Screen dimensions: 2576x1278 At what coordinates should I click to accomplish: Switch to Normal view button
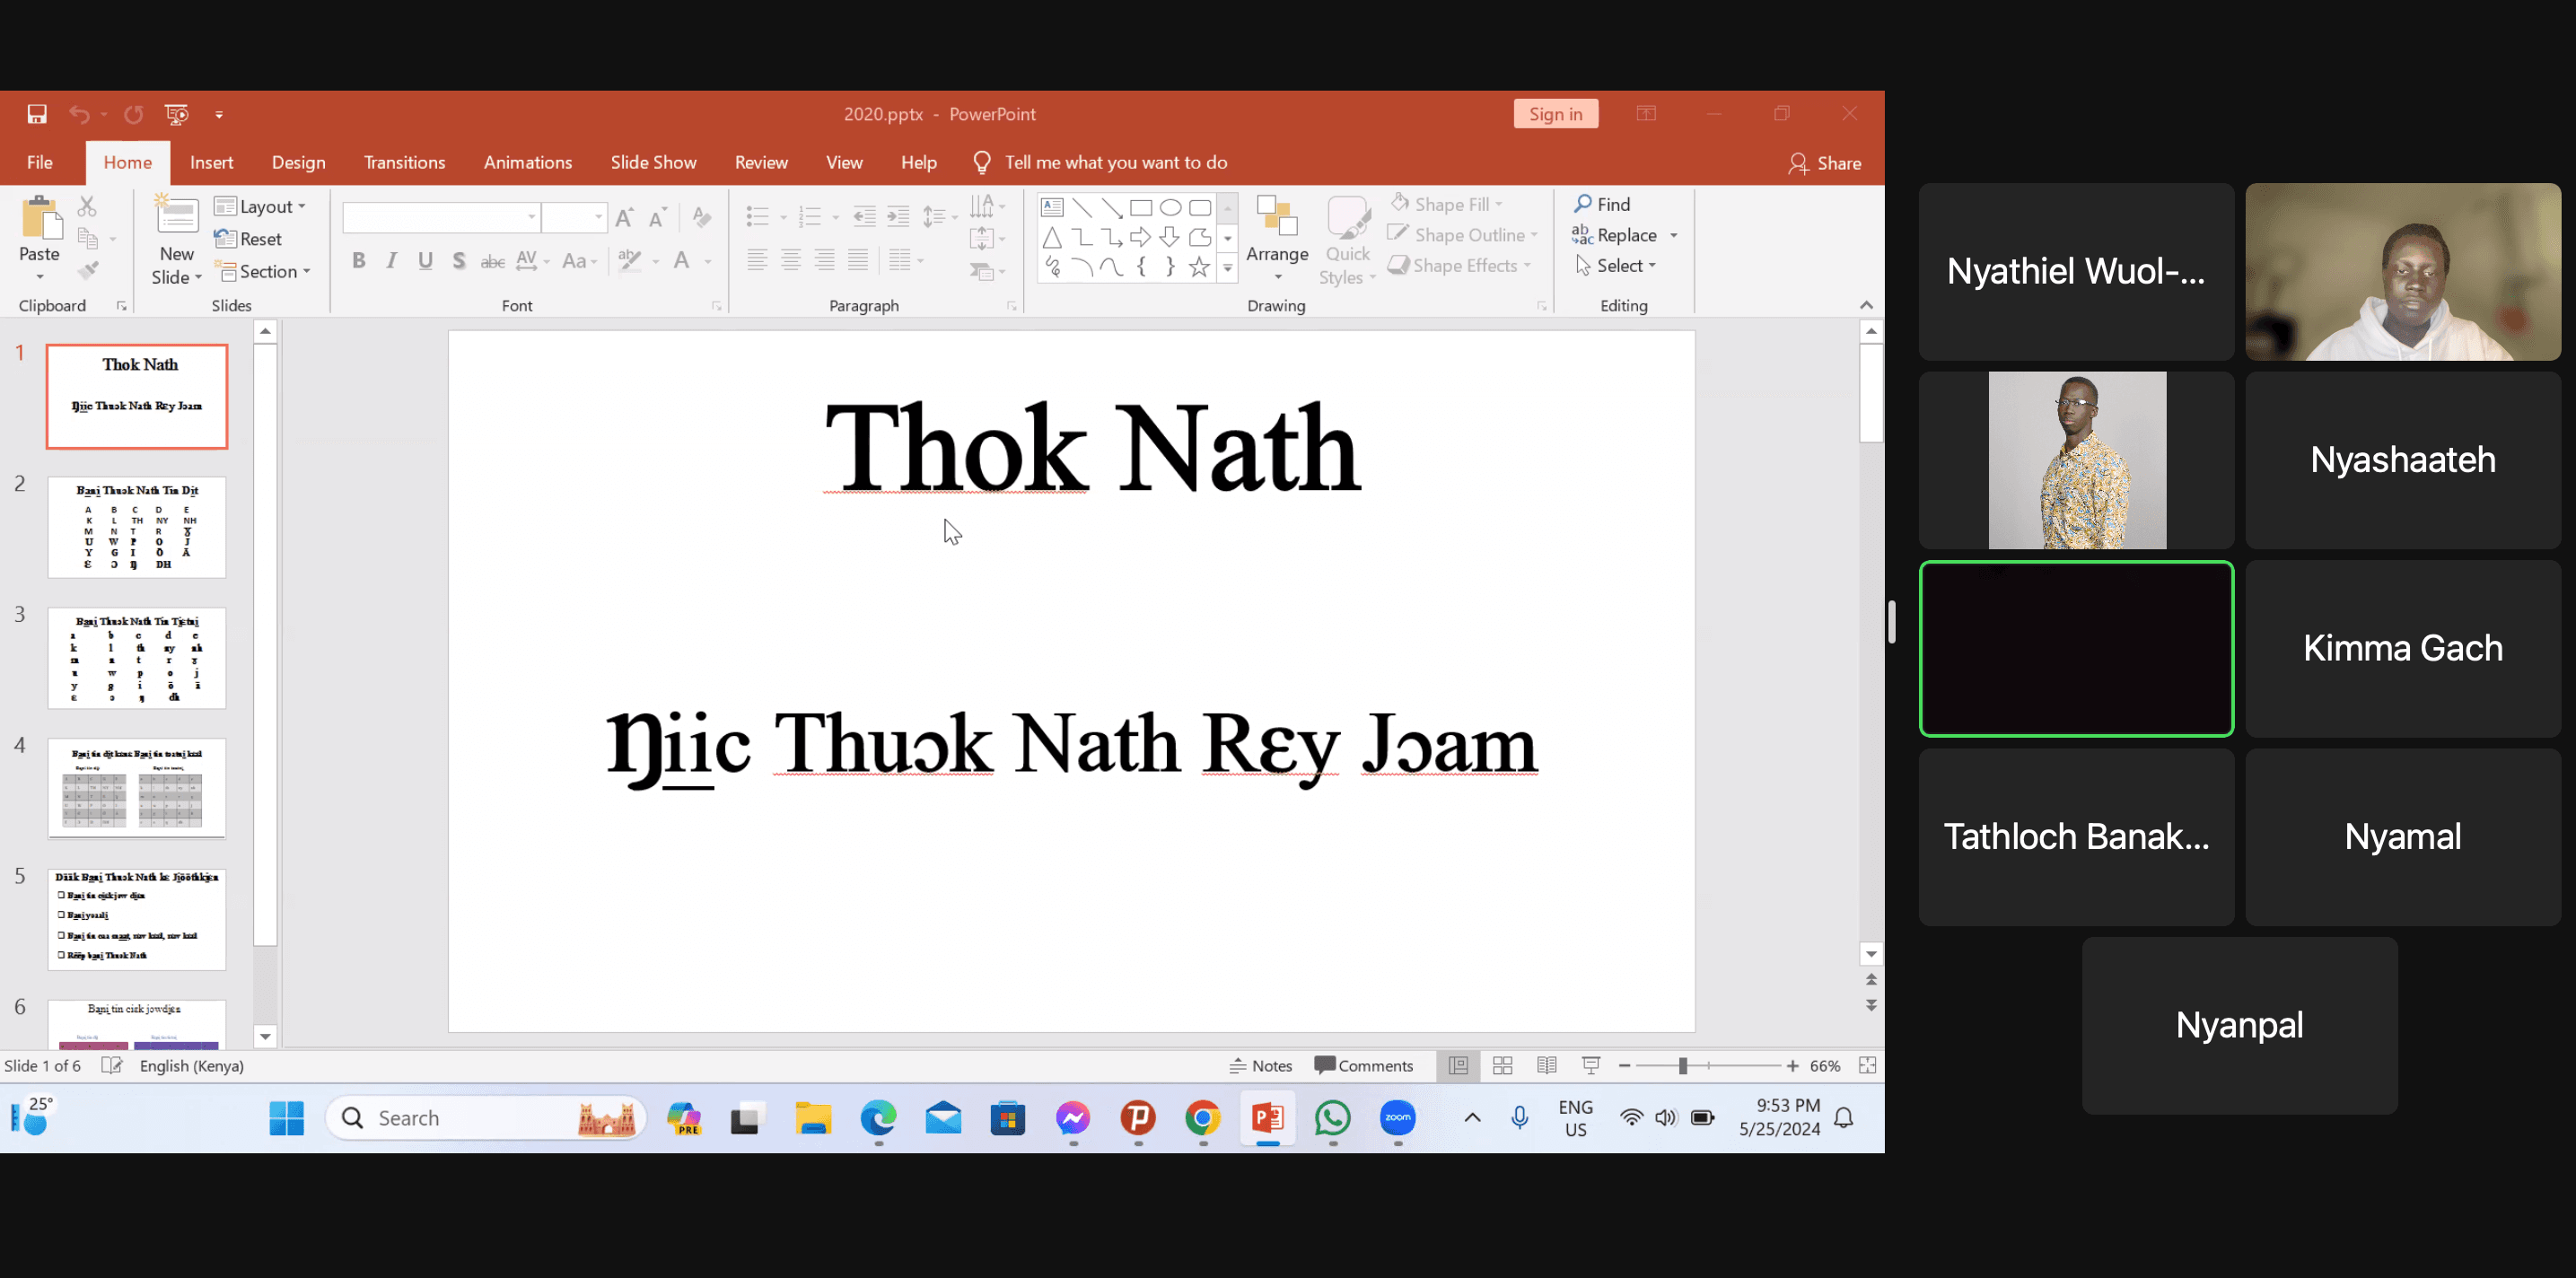point(1458,1066)
